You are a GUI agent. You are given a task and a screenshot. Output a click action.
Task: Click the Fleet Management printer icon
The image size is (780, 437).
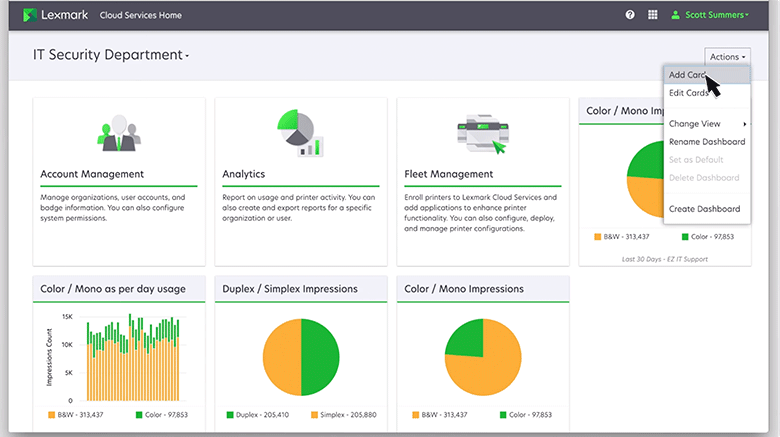point(482,132)
